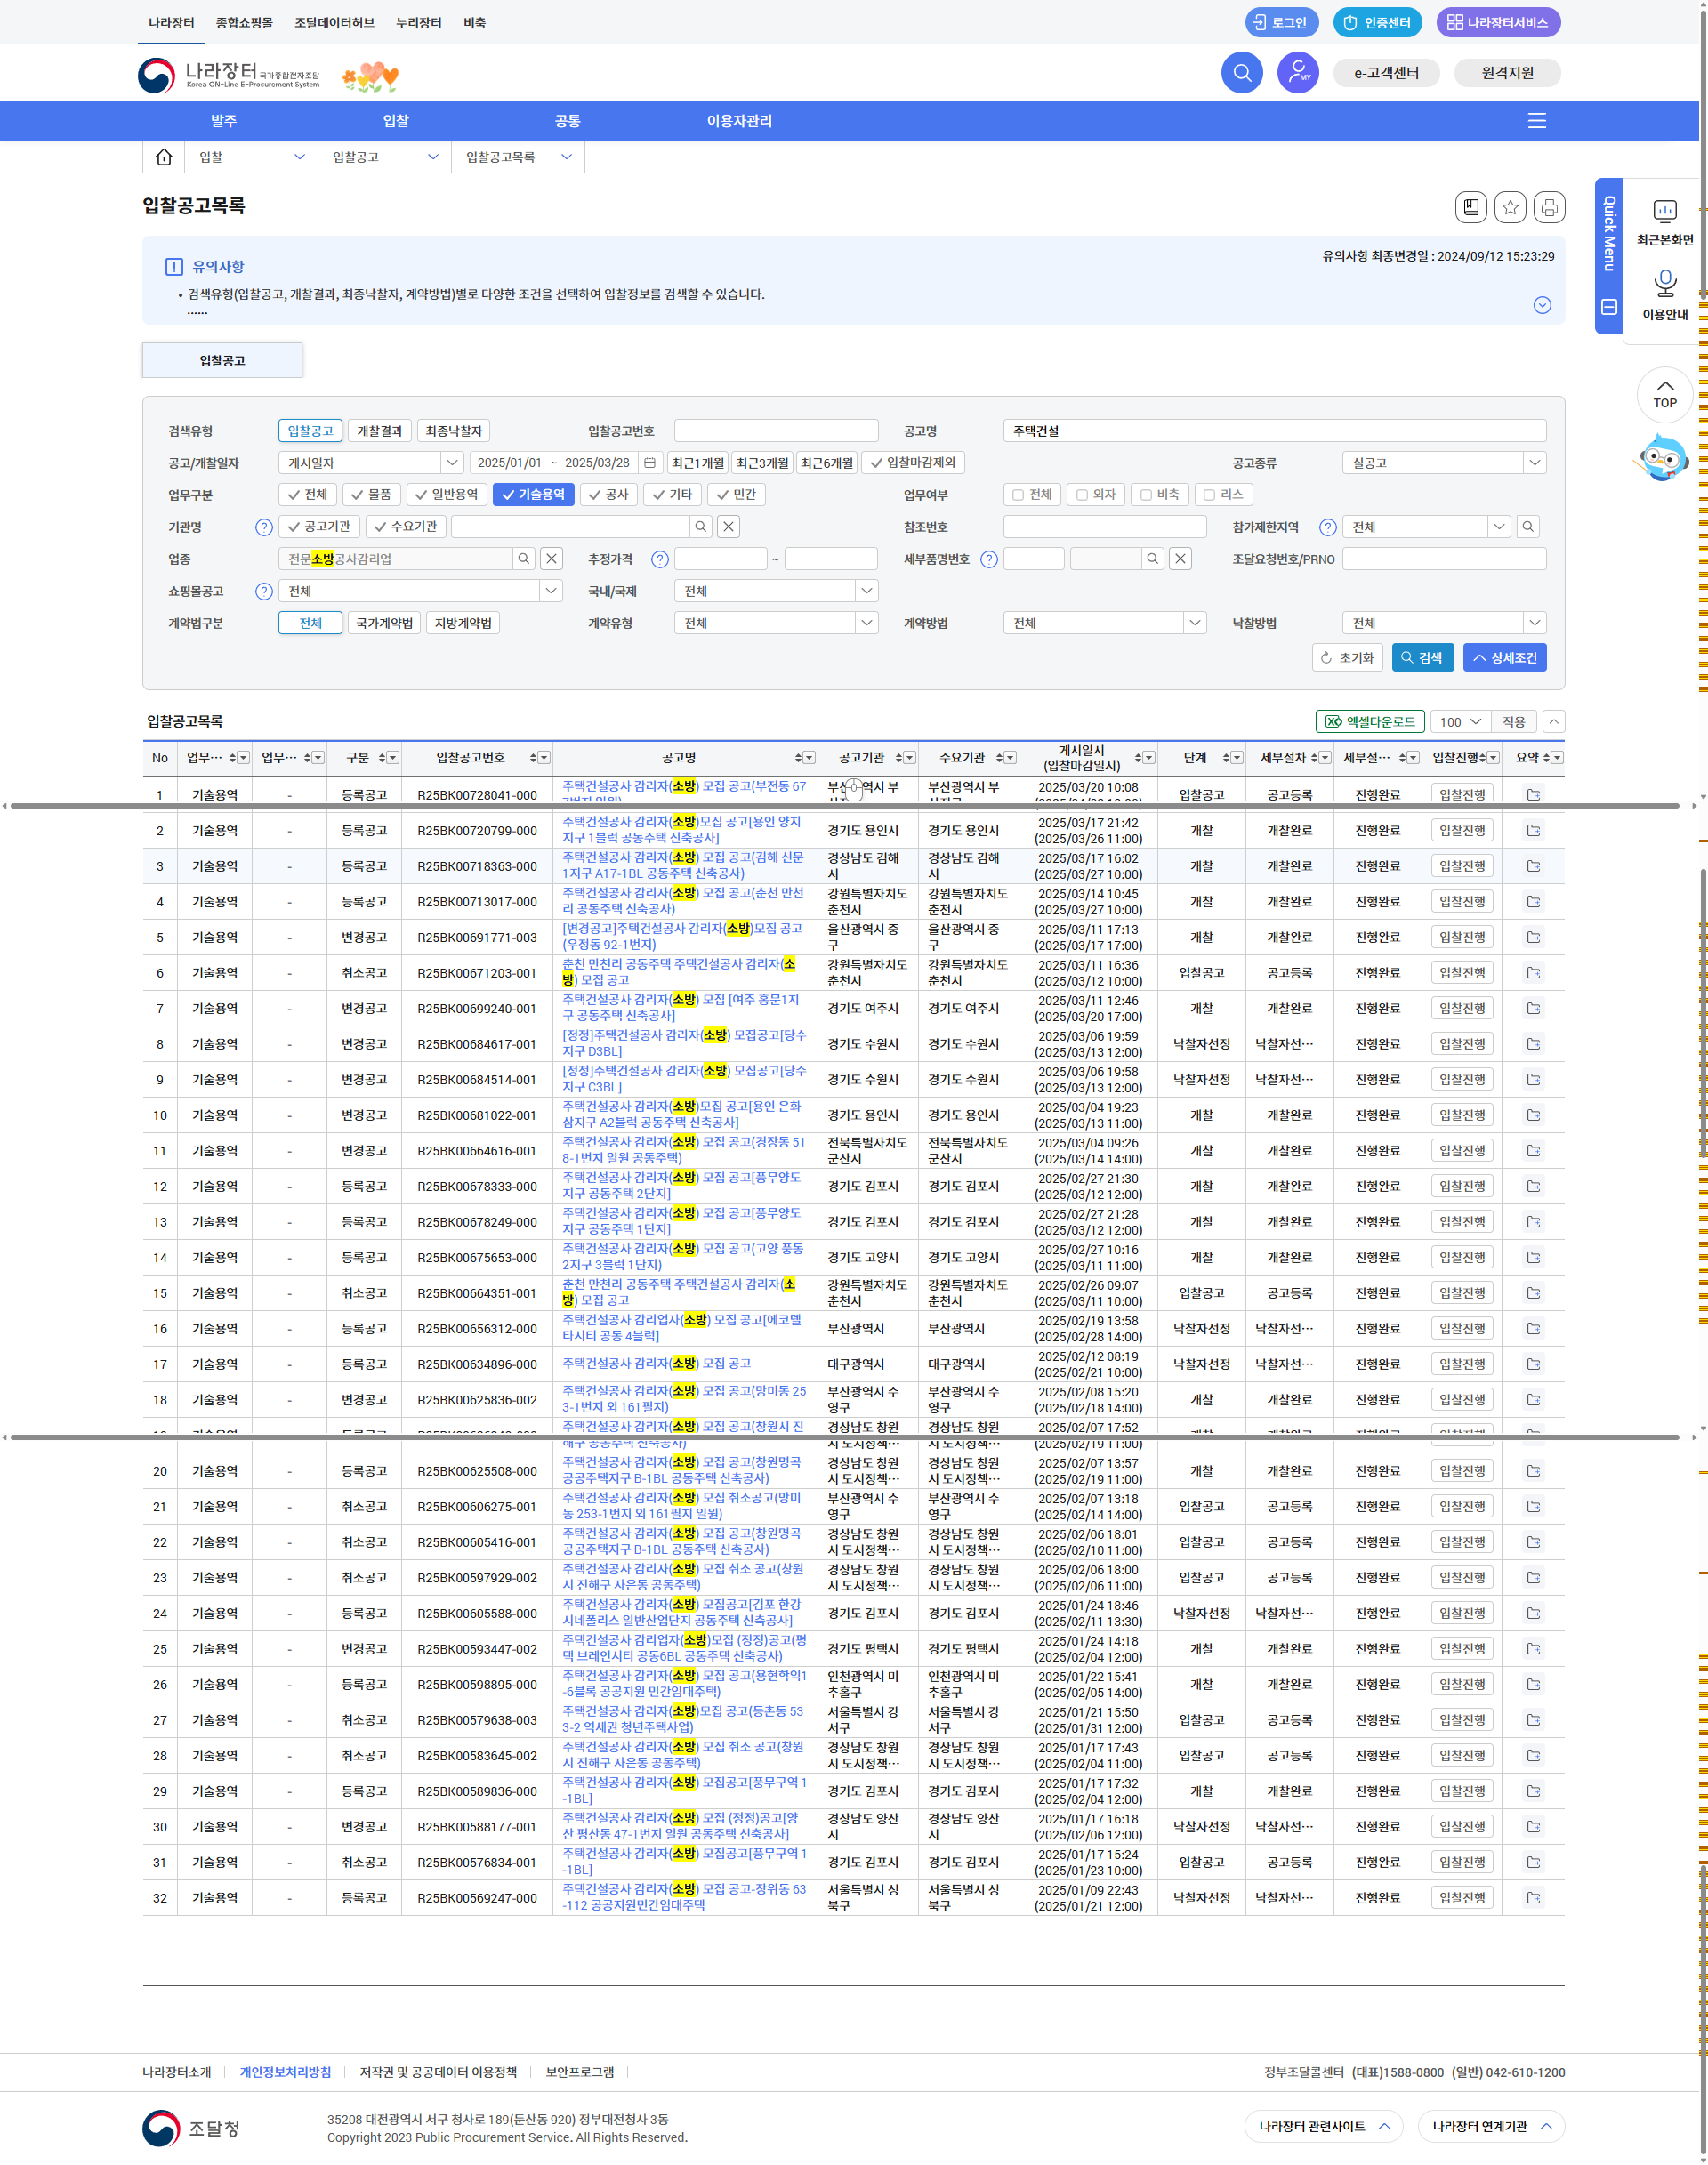
Task: Click the magnifier search icon in header
Action: pyautogui.click(x=1241, y=73)
